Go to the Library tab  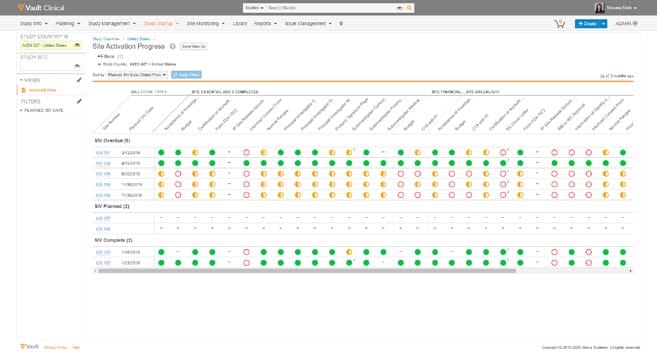(240, 23)
